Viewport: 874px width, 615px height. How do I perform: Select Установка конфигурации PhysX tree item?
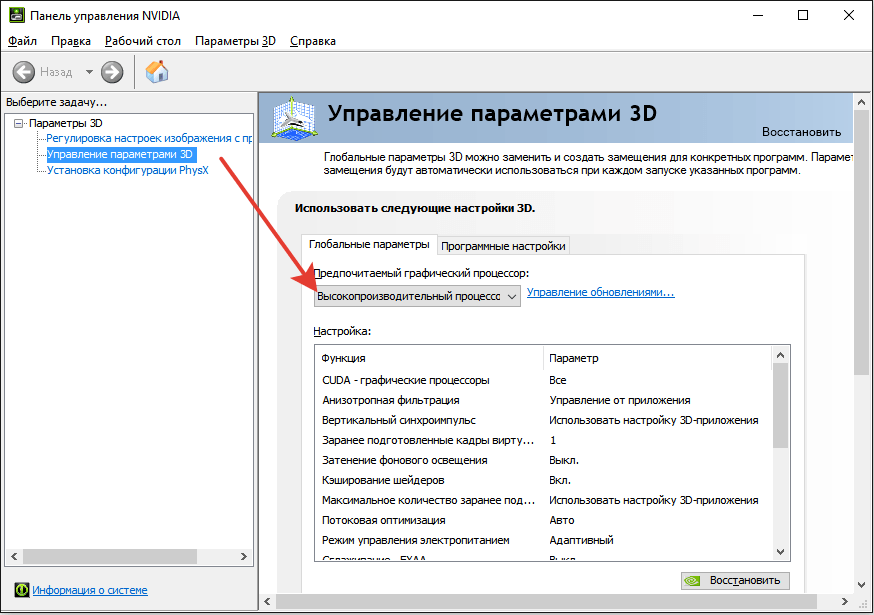point(127,170)
